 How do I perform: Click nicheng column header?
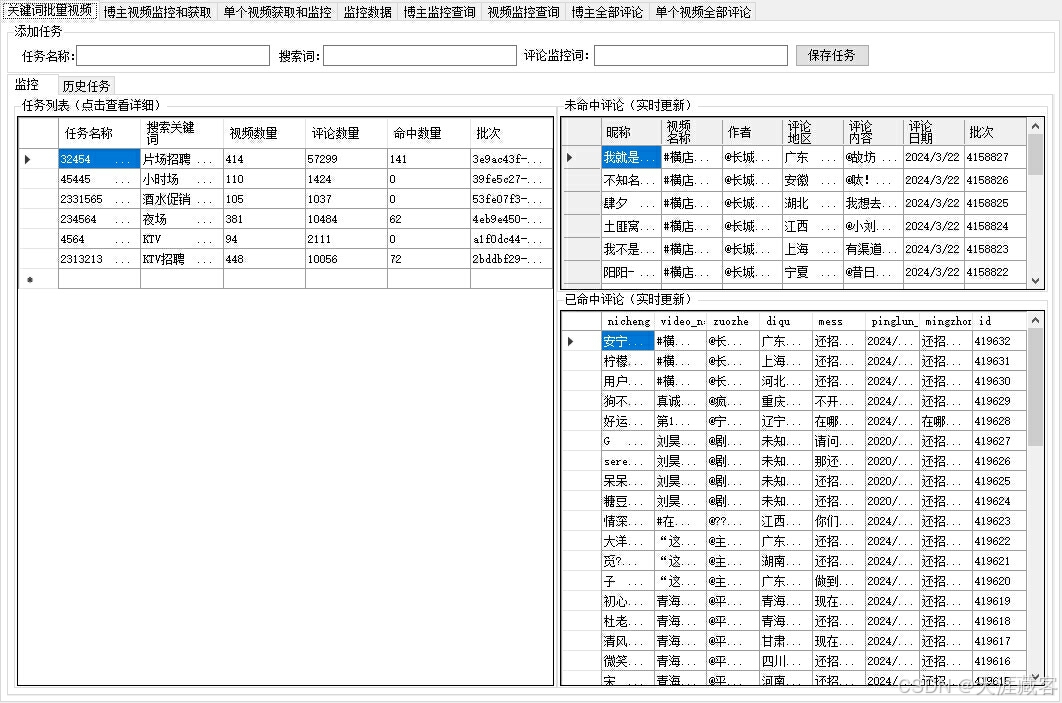[628, 321]
